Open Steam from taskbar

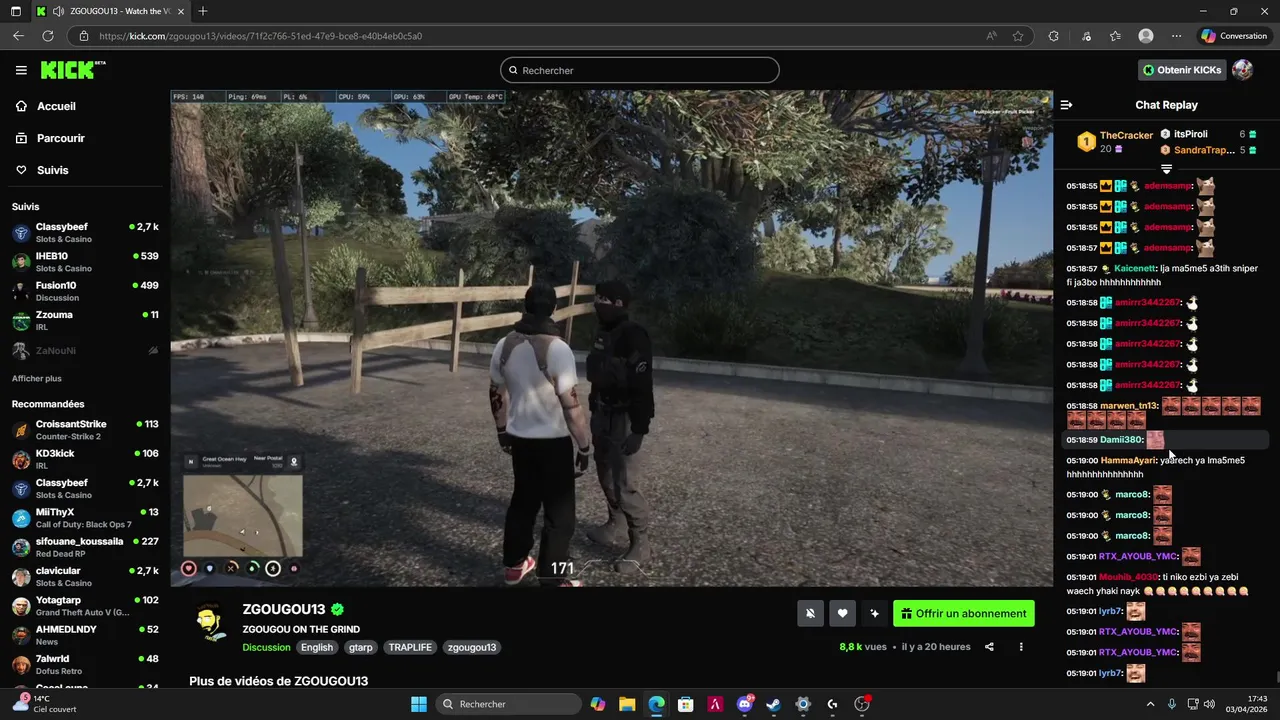pyautogui.click(x=773, y=704)
